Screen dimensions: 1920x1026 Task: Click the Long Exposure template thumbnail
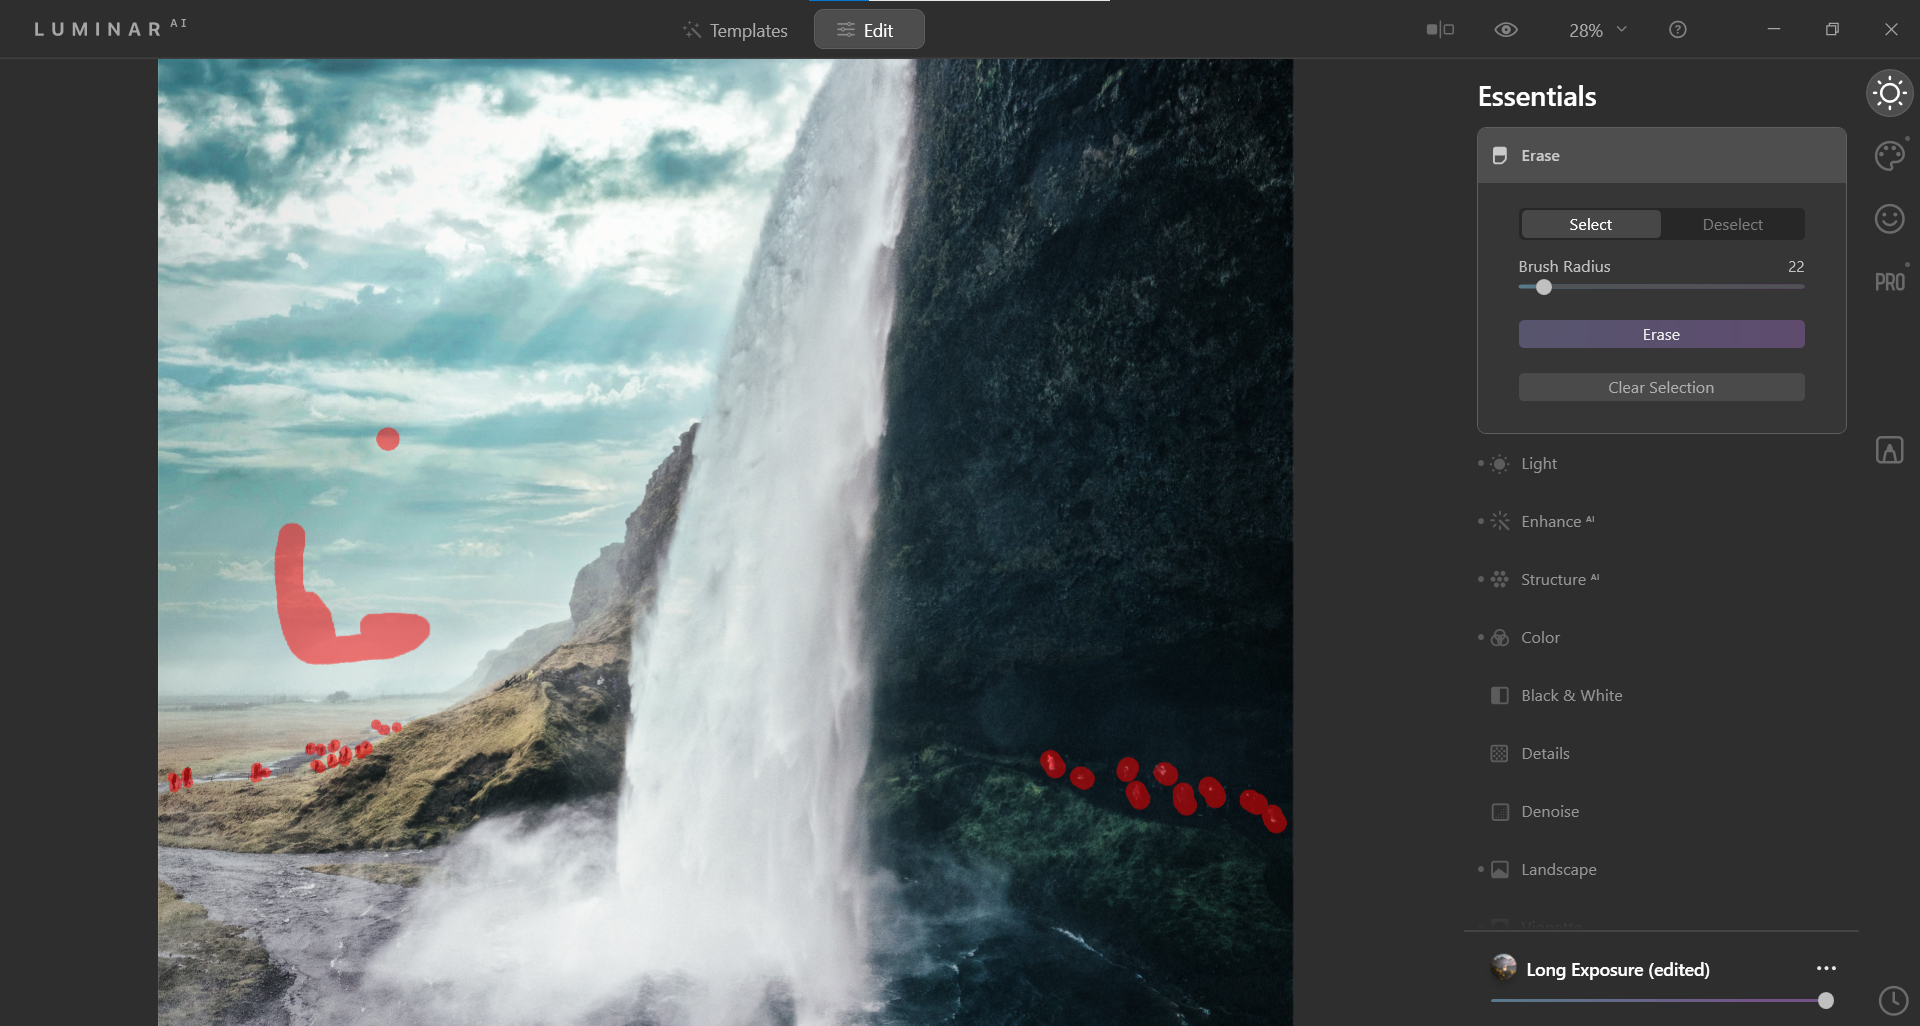pyautogui.click(x=1503, y=967)
